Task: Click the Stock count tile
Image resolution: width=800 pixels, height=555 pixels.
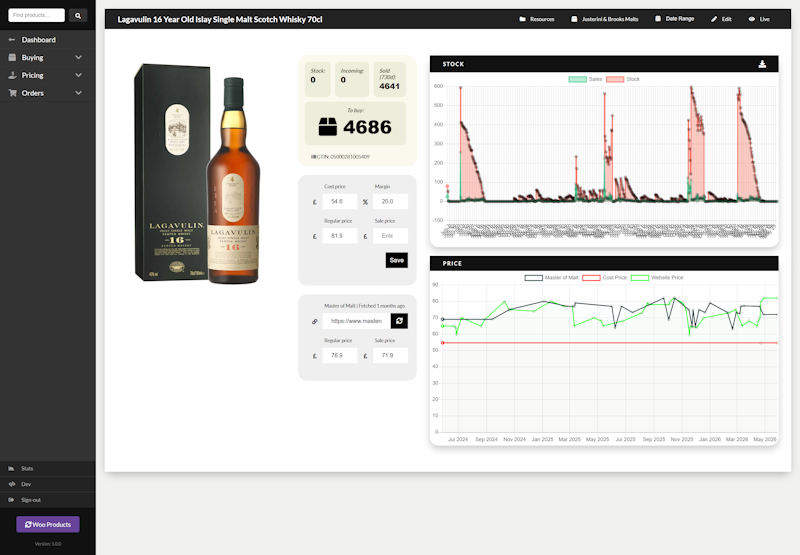Action: coord(318,79)
